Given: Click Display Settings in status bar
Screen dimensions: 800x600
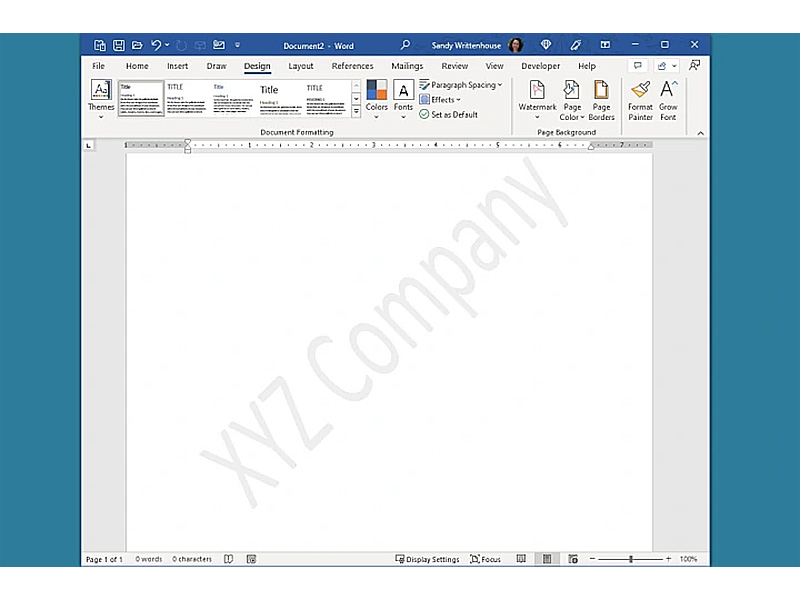Looking at the screenshot, I should click(x=428, y=559).
